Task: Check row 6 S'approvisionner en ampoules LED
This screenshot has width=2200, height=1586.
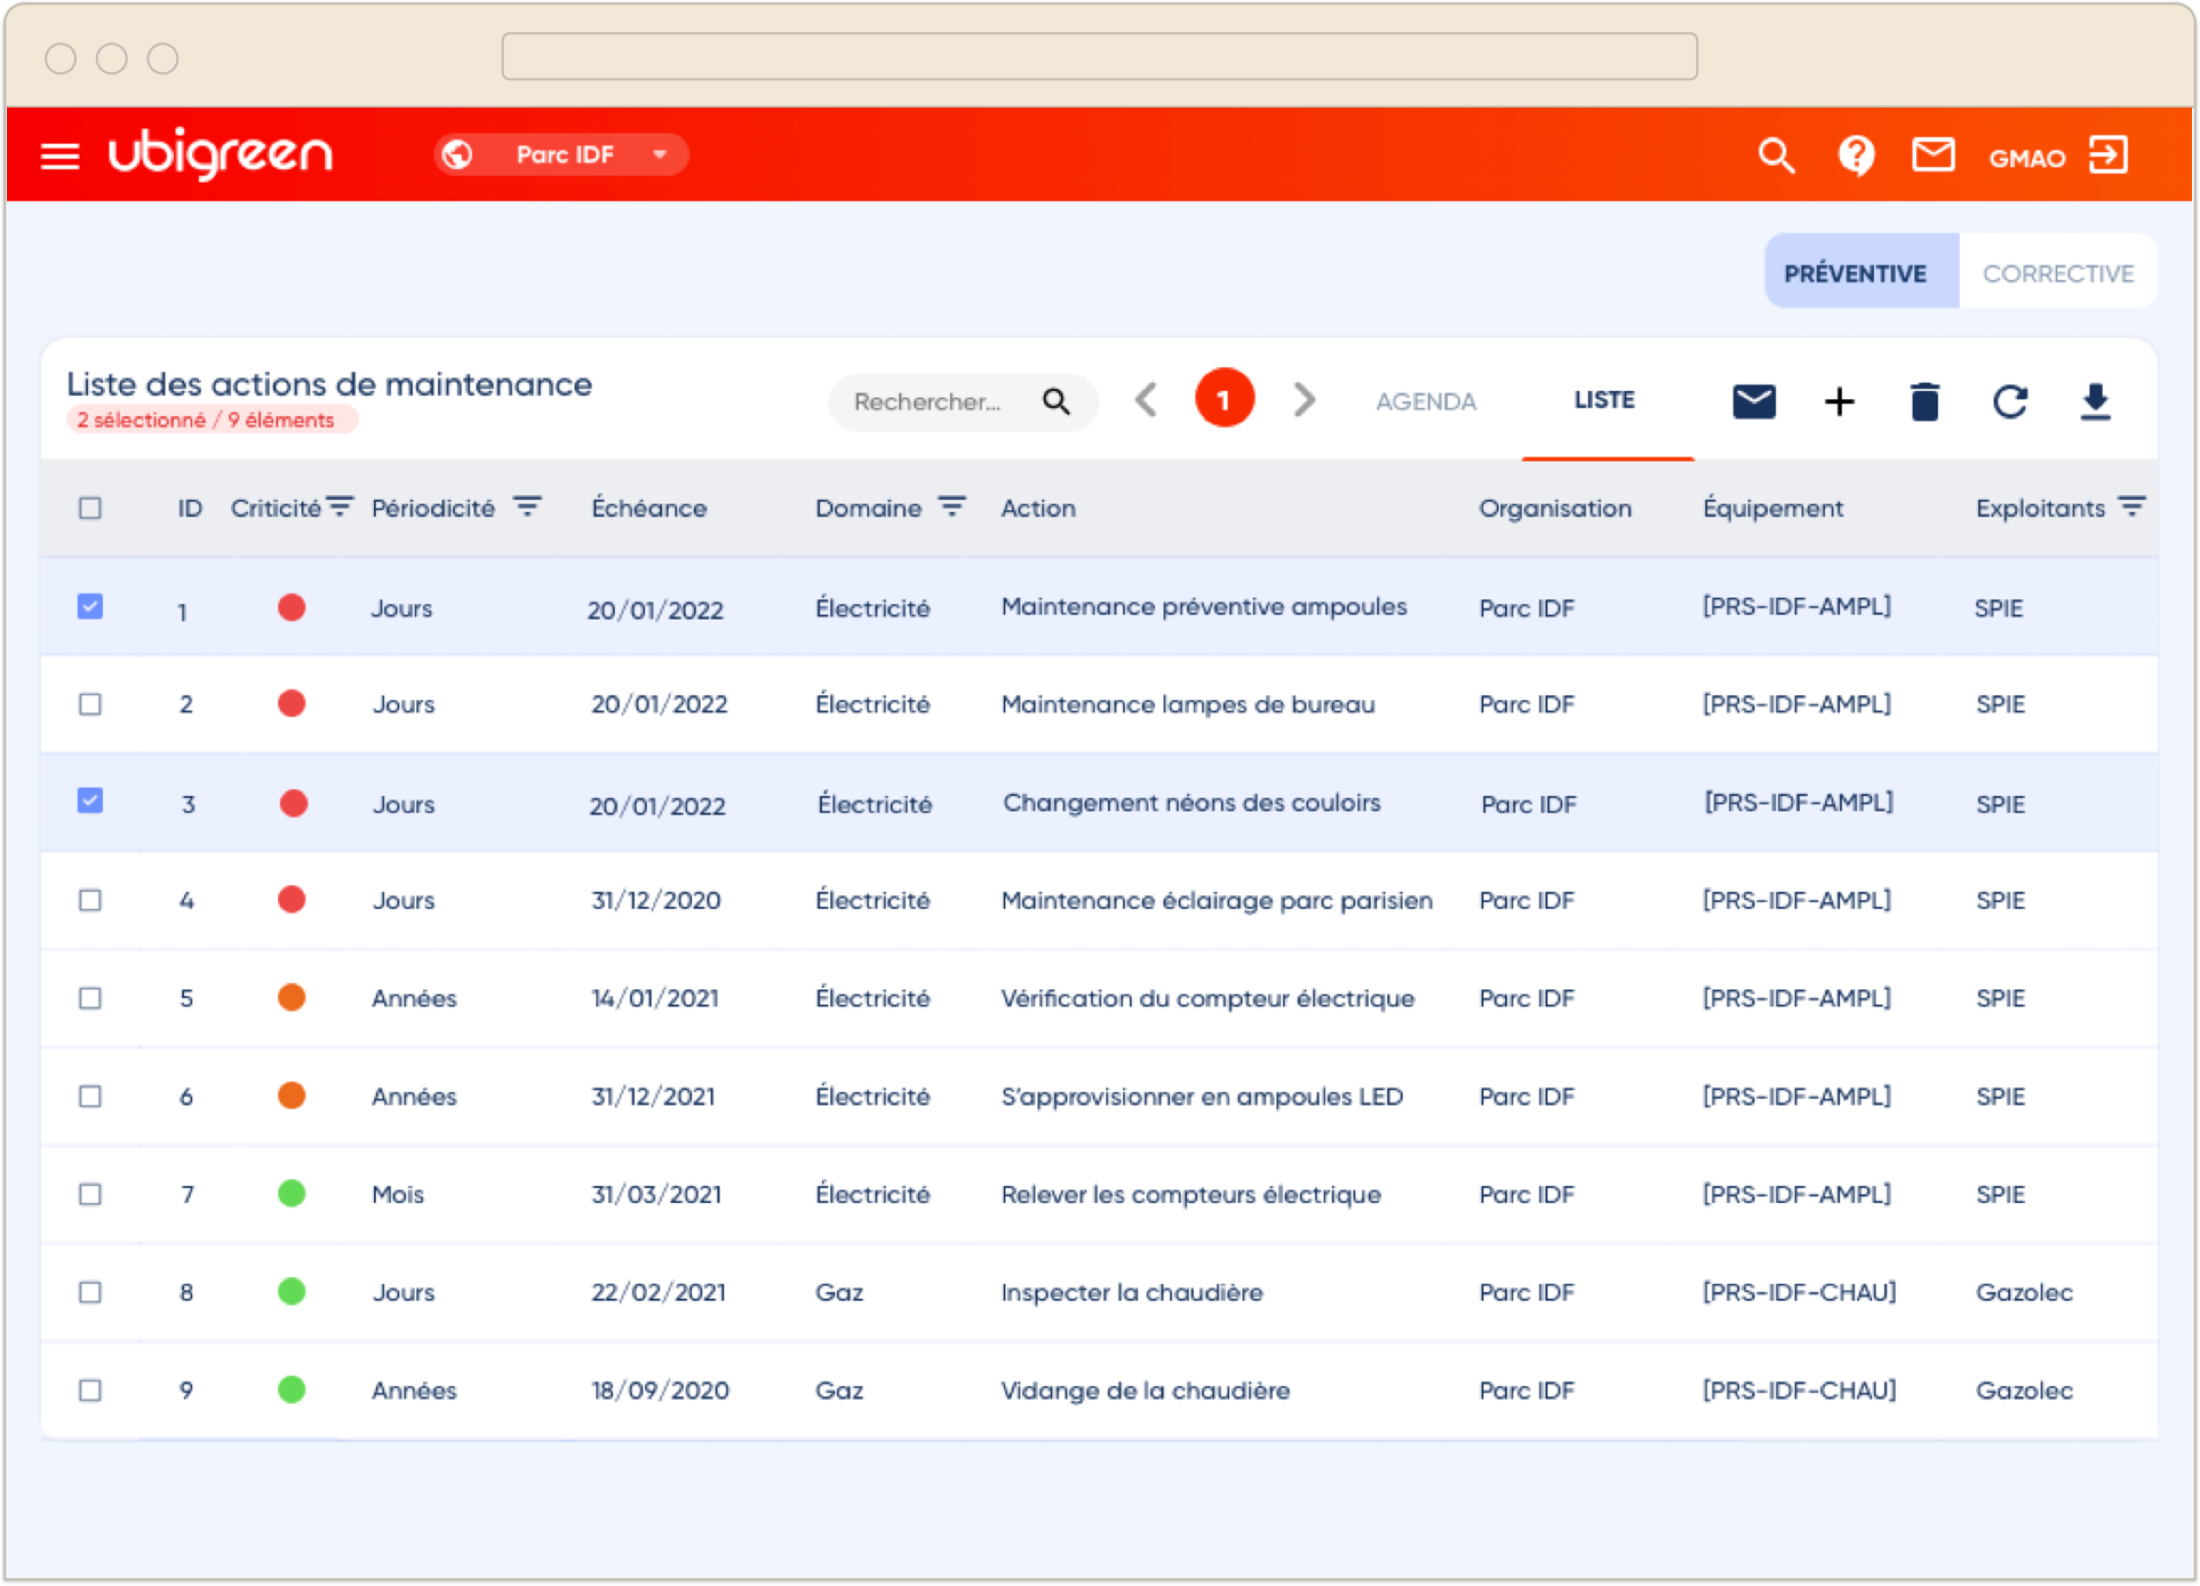Action: click(90, 1096)
